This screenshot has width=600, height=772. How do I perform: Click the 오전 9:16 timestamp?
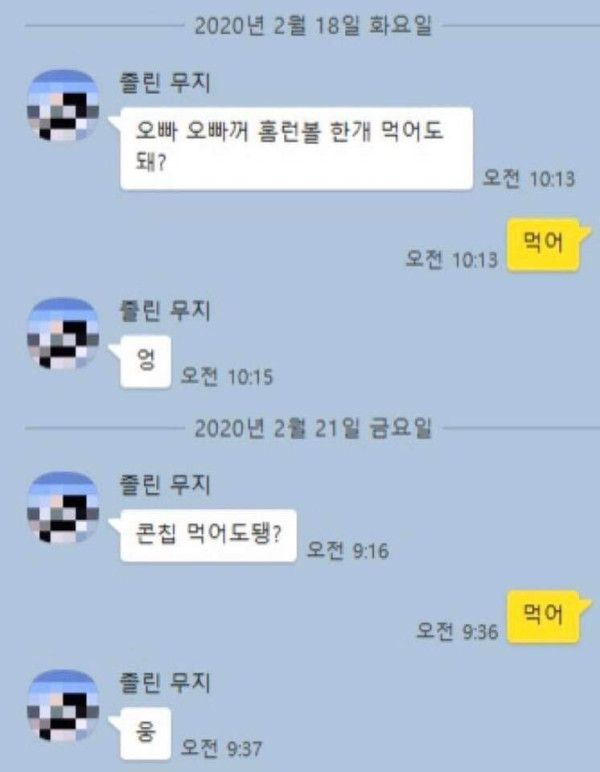pos(347,550)
